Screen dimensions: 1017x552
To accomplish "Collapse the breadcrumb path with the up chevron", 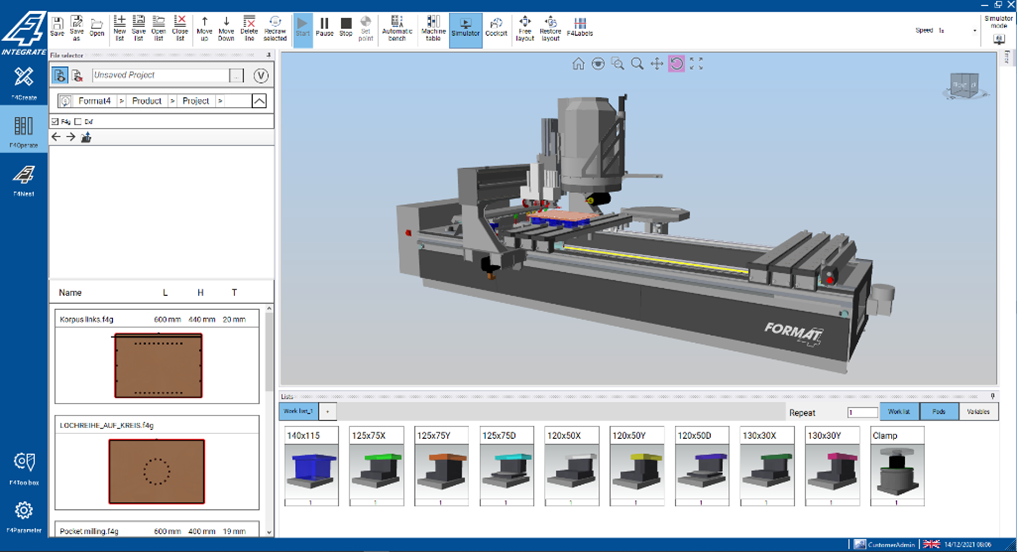I will click(x=259, y=101).
